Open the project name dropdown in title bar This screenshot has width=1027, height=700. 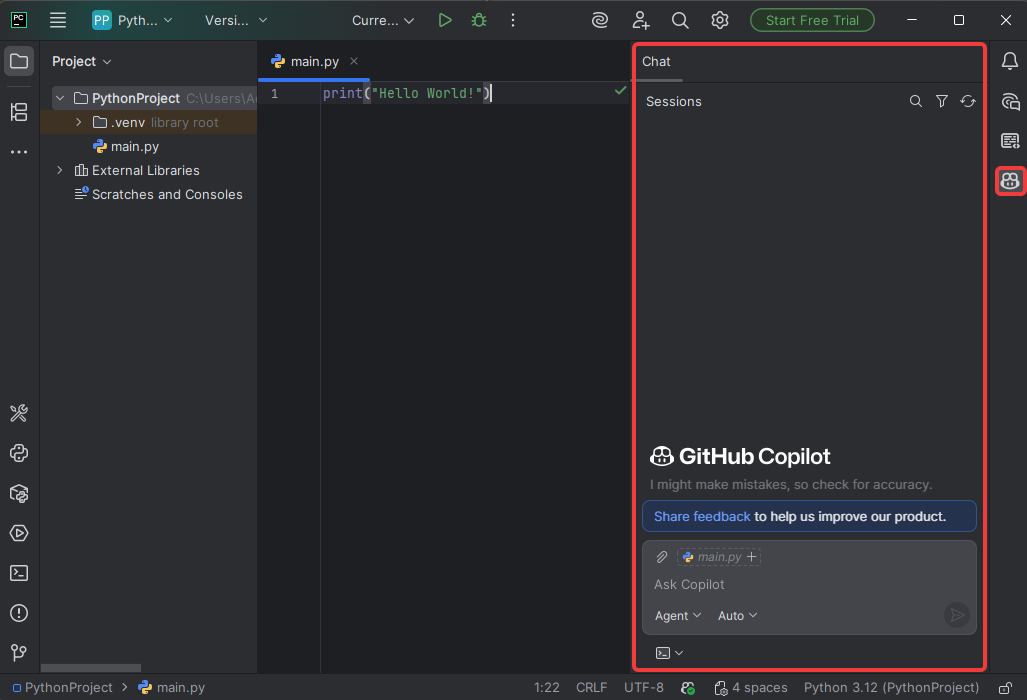coord(132,20)
